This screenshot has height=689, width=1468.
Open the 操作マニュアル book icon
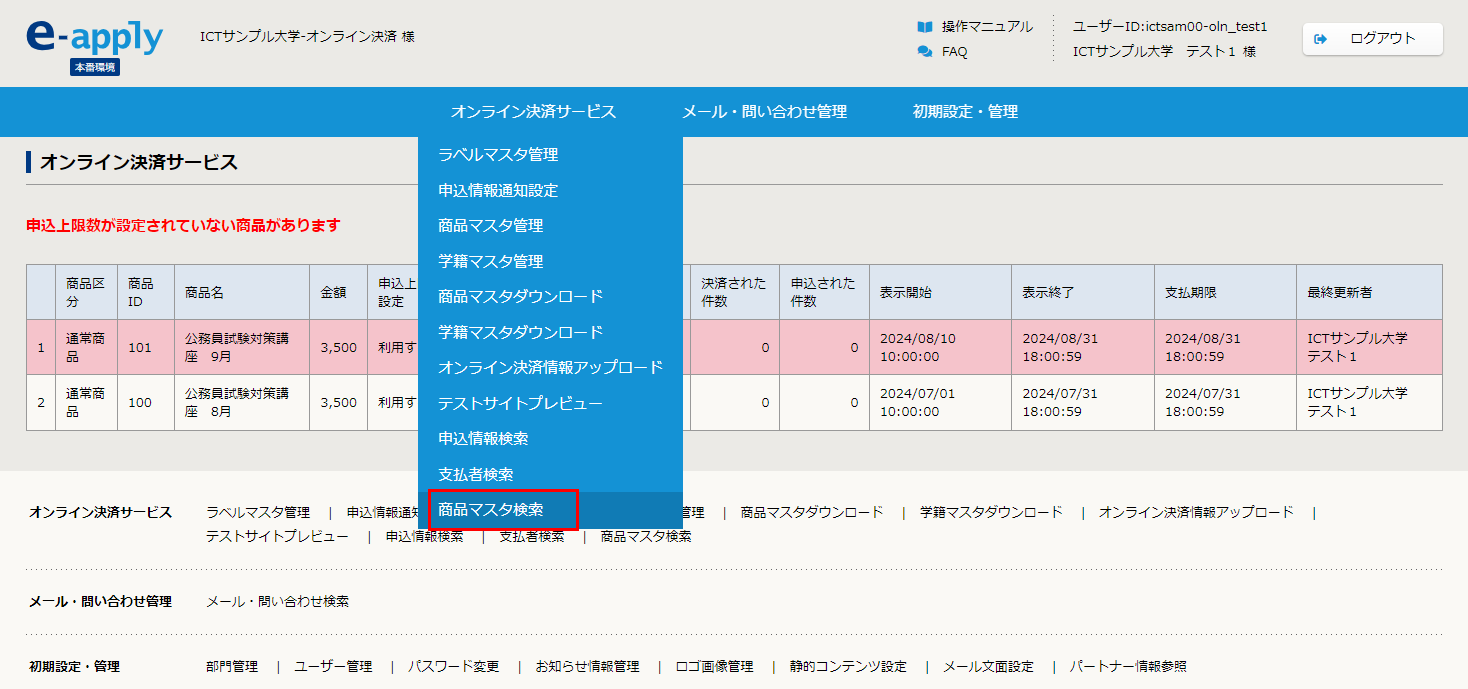[925, 26]
